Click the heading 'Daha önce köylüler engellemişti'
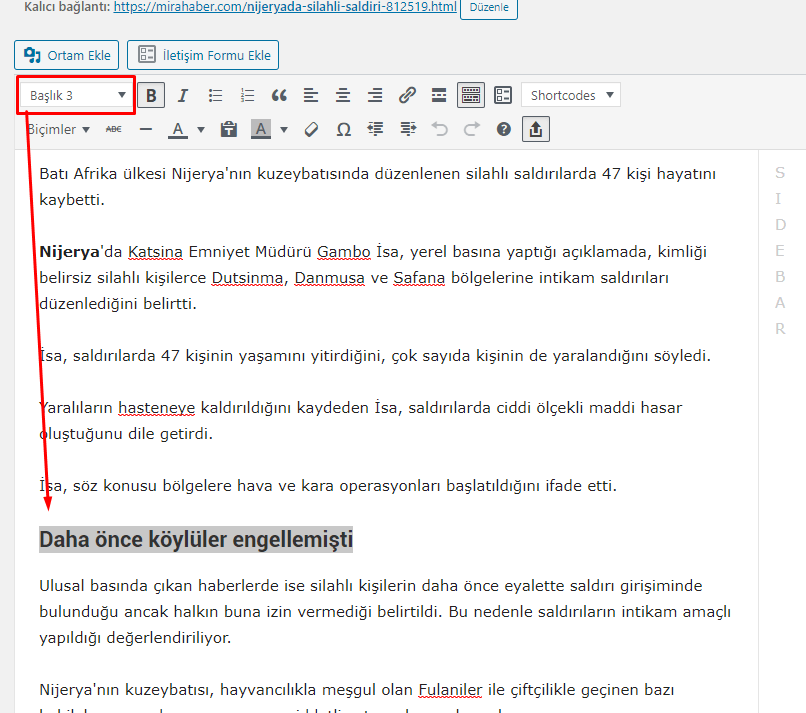This screenshot has width=806, height=713. (x=196, y=540)
